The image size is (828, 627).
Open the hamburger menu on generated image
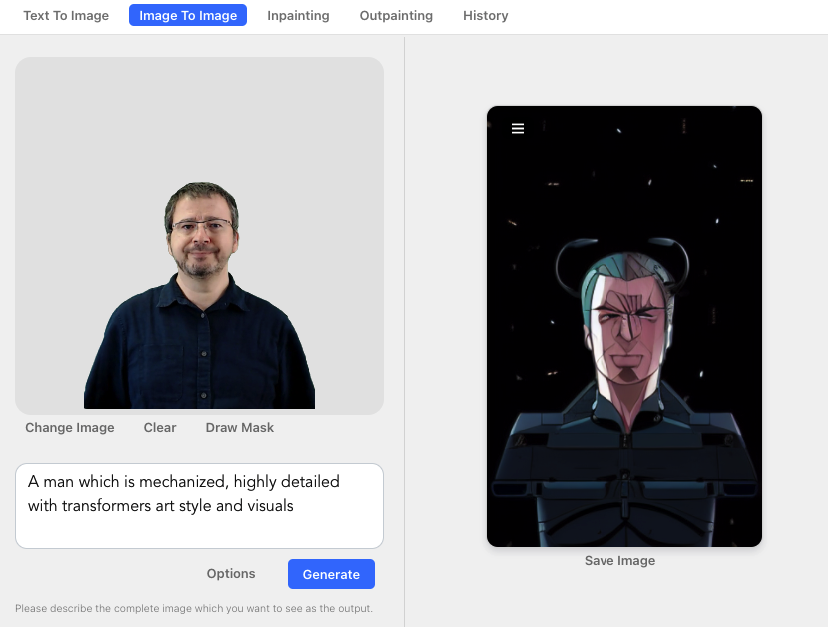[518, 129]
